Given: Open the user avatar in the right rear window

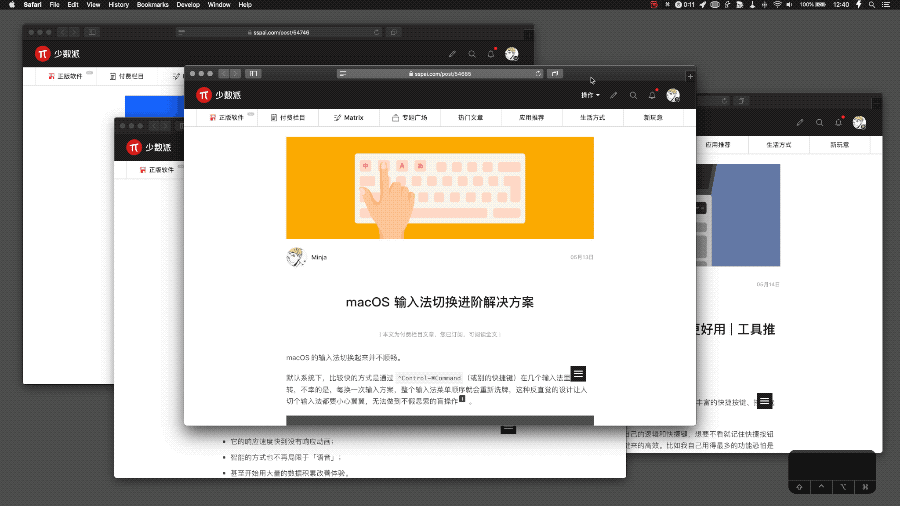Looking at the screenshot, I should [859, 122].
